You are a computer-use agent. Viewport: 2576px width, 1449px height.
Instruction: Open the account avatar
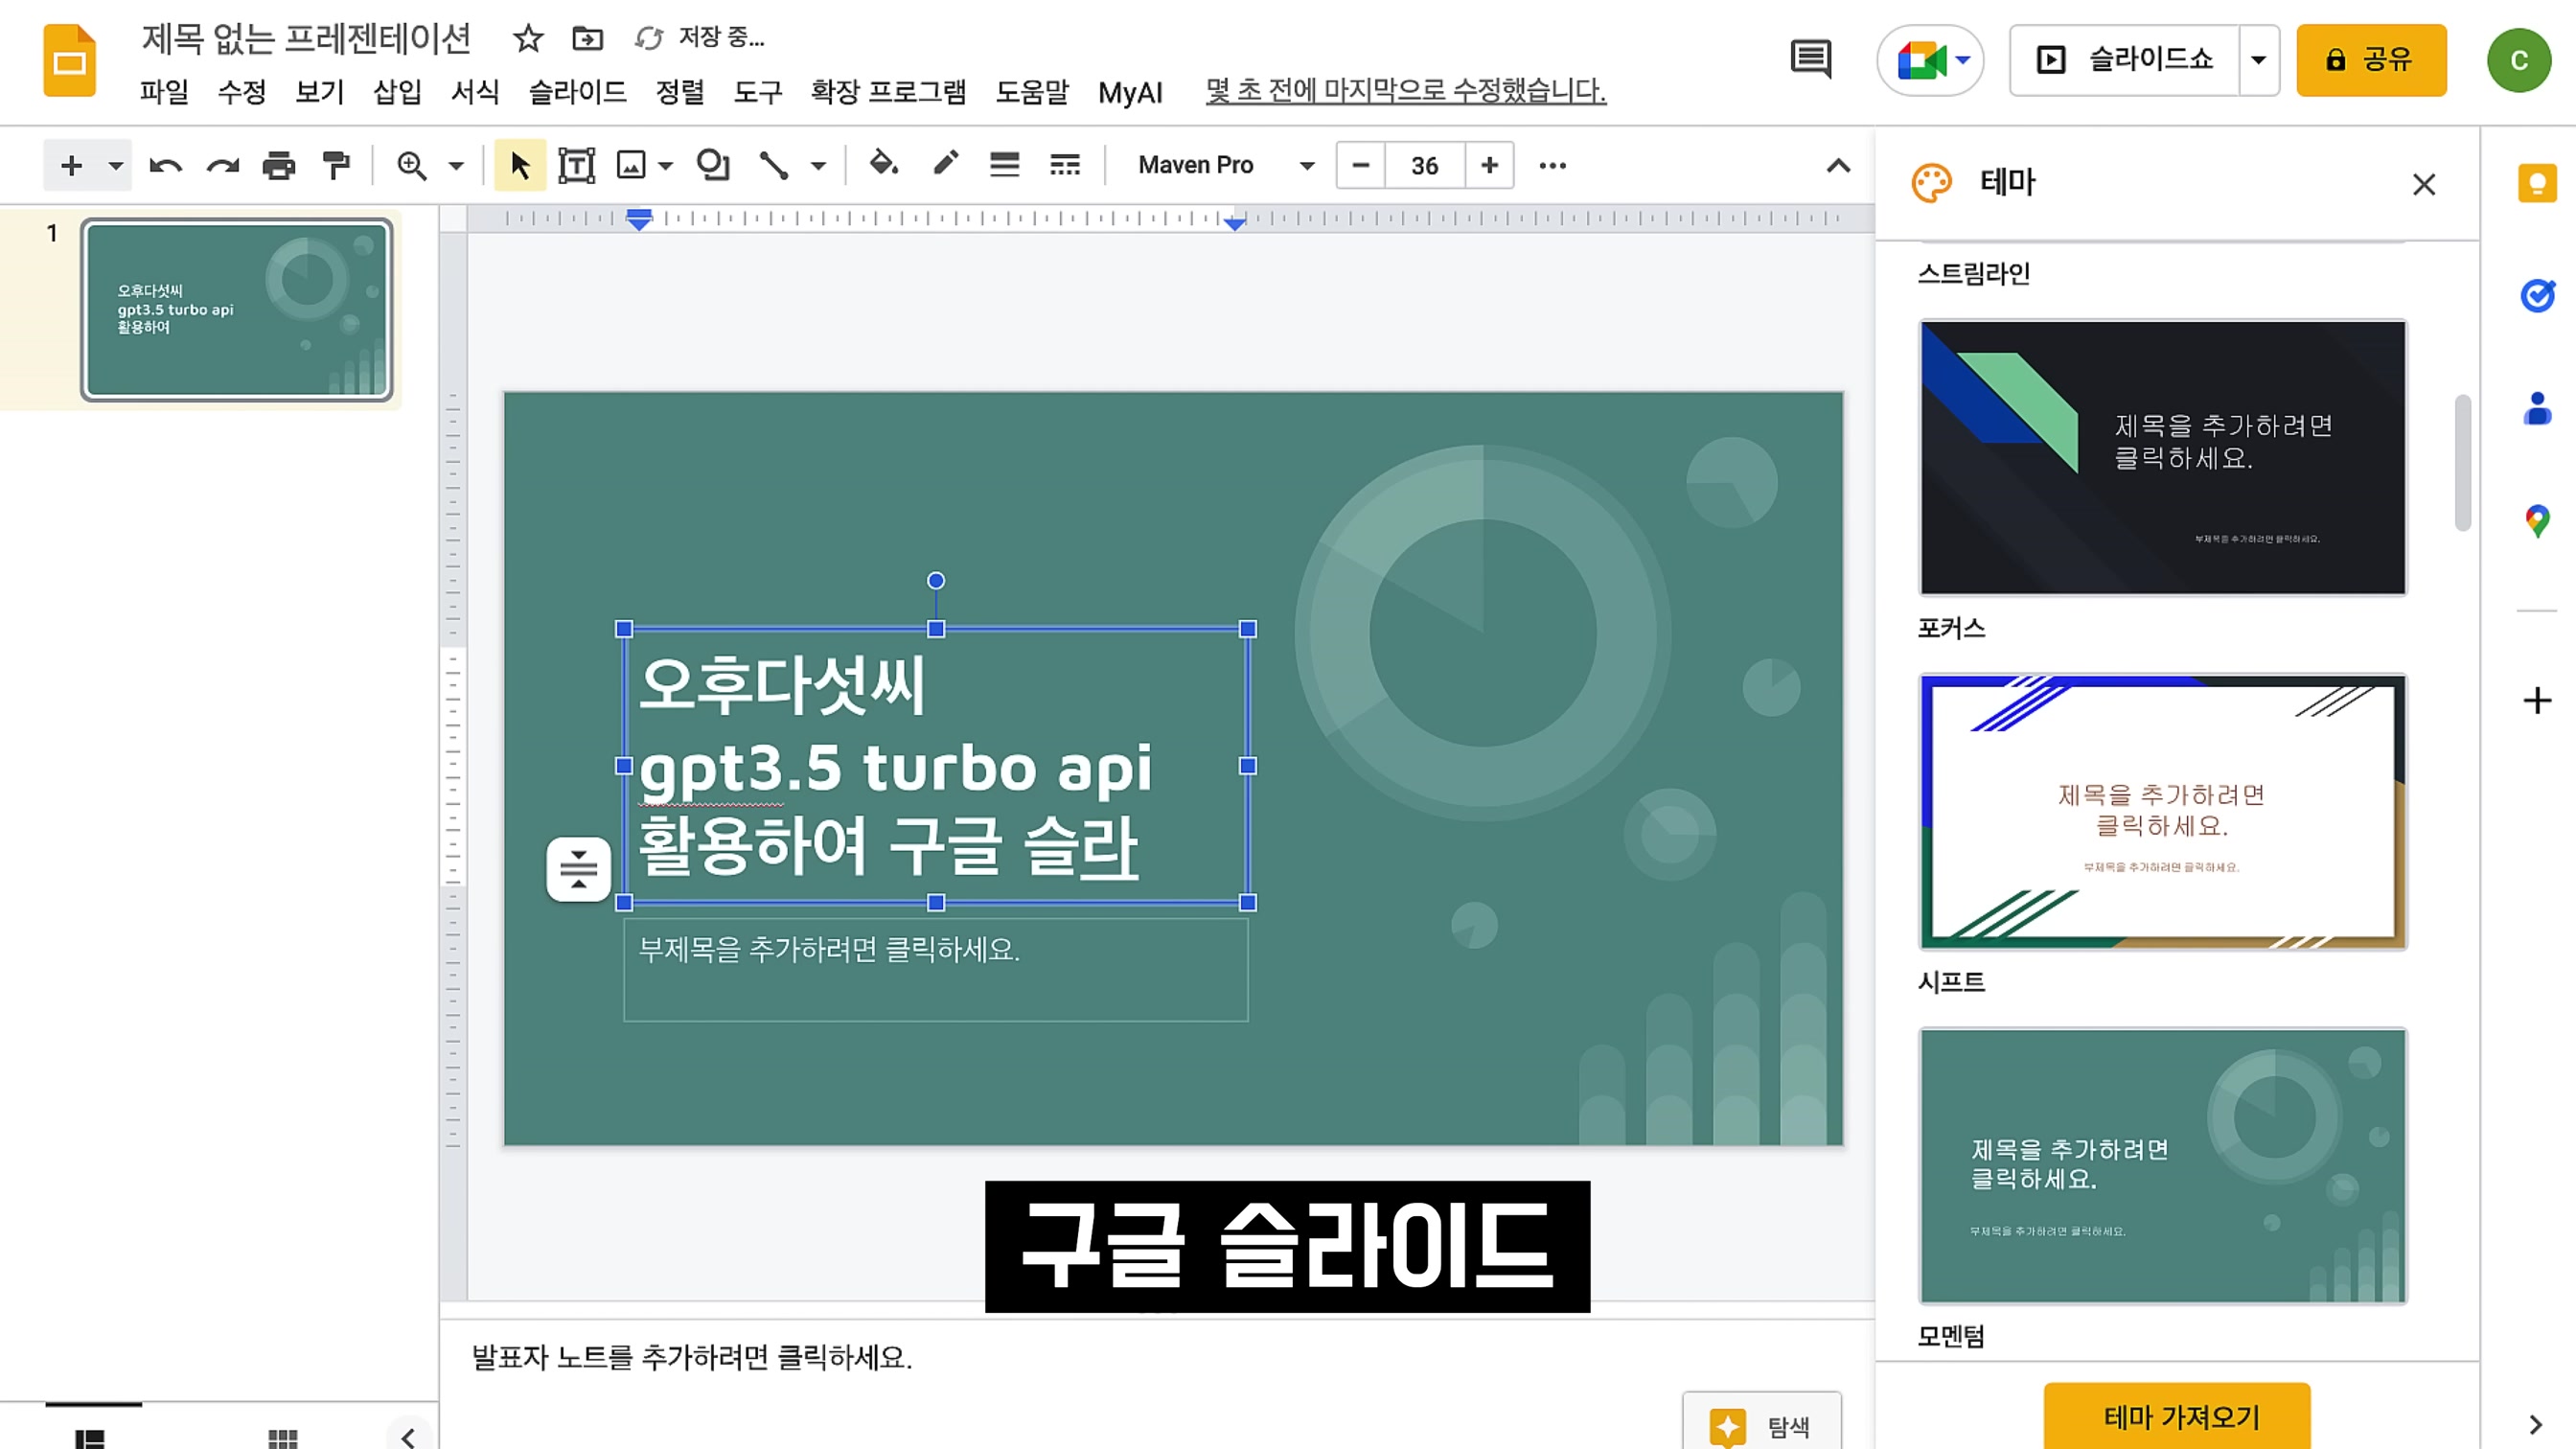[x=2519, y=60]
